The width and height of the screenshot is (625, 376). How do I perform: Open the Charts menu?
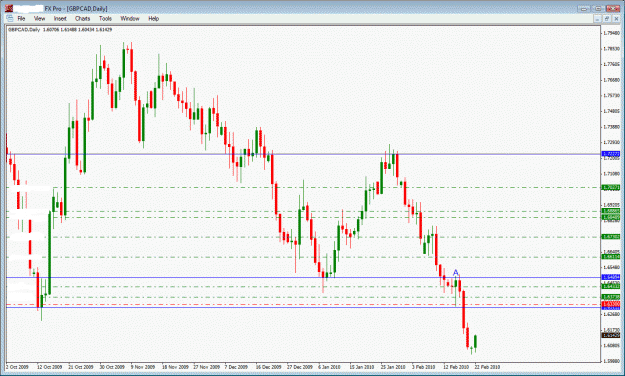(83, 19)
